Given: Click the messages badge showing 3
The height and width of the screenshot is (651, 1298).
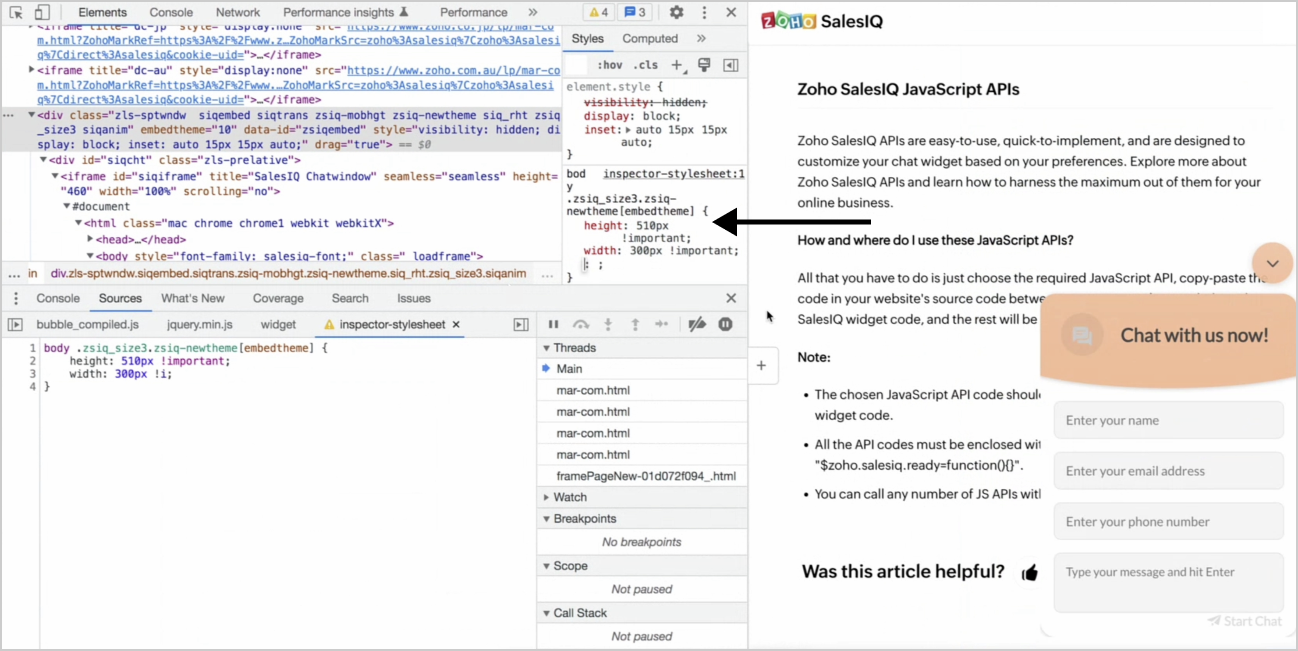Looking at the screenshot, I should 635,13.
